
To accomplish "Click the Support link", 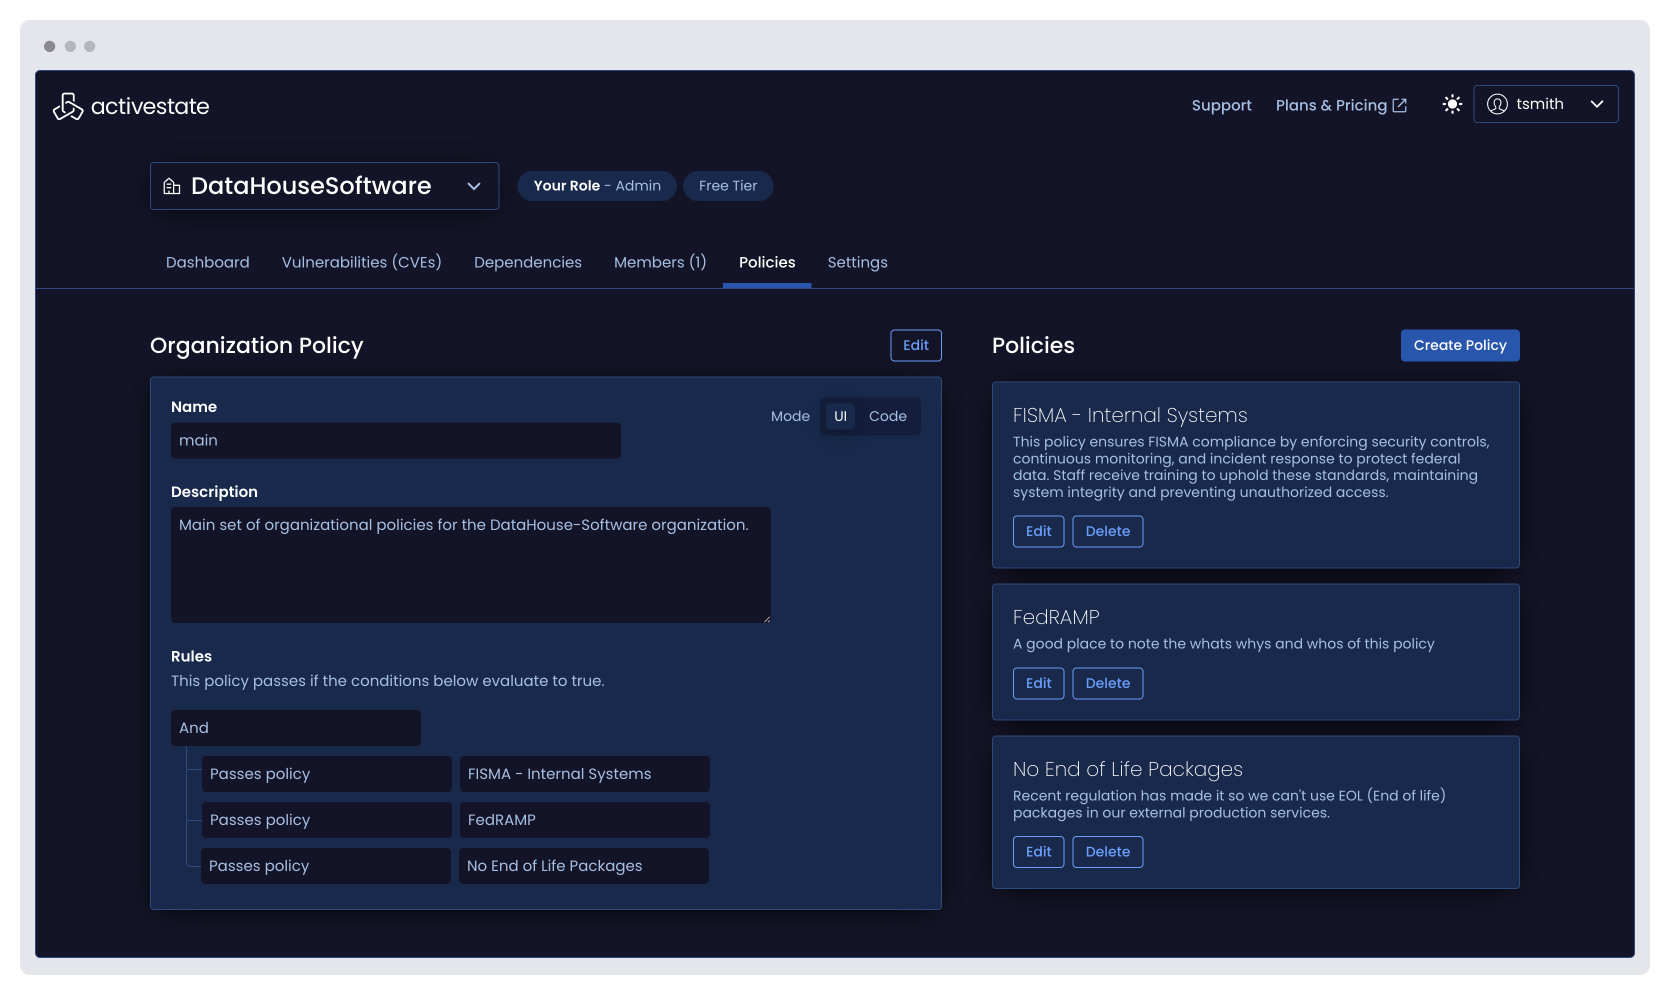I will [x=1221, y=105].
